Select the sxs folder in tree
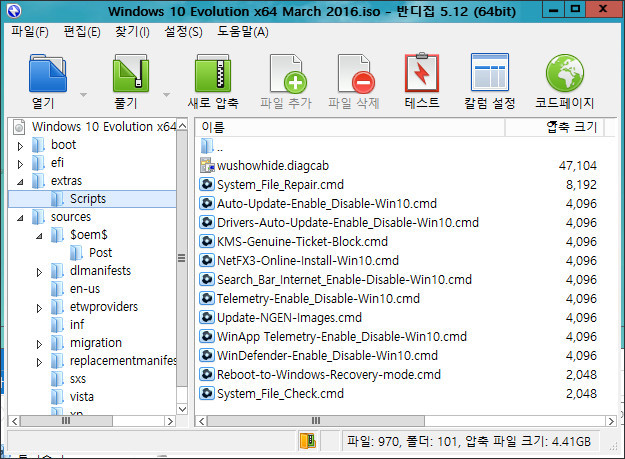Image resolution: width=625 pixels, height=459 pixels. (78, 379)
